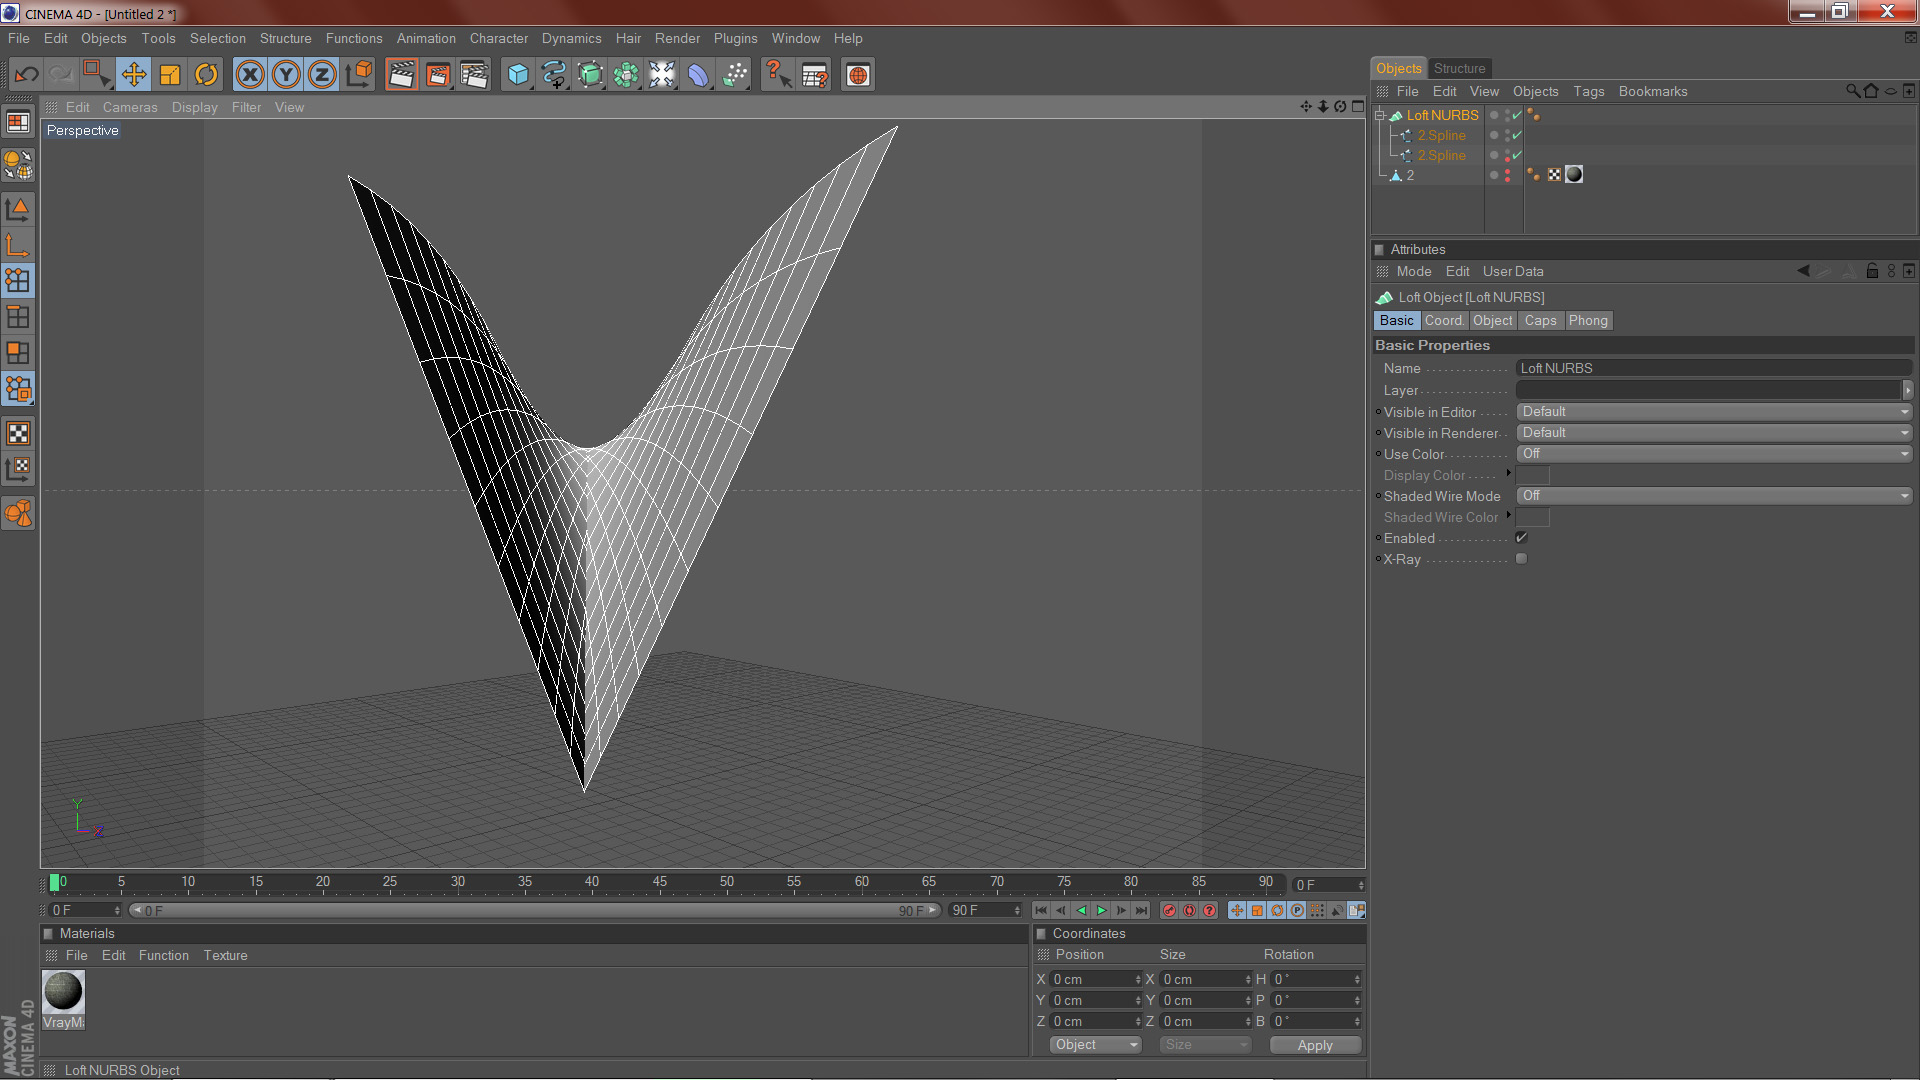Image resolution: width=1920 pixels, height=1080 pixels.
Task: Open the deformer (Bend) objects palette
Action: click(x=698, y=75)
